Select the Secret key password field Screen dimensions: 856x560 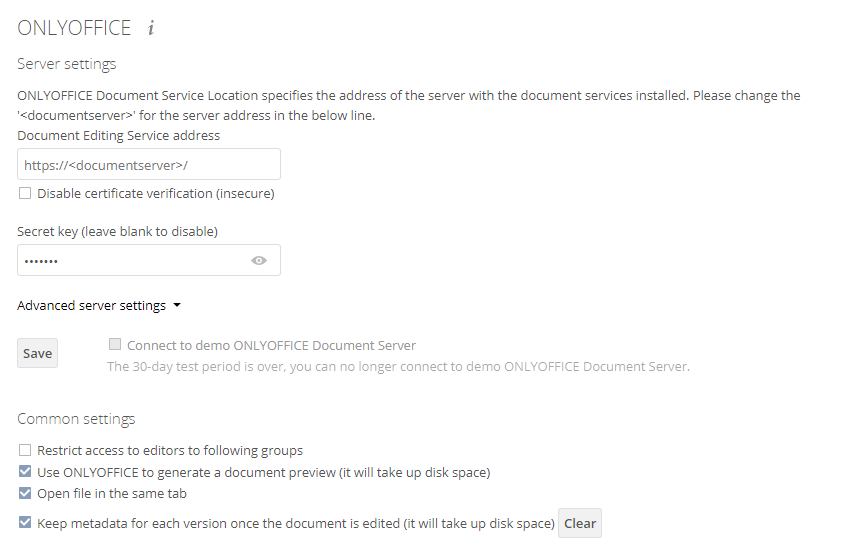click(x=149, y=260)
